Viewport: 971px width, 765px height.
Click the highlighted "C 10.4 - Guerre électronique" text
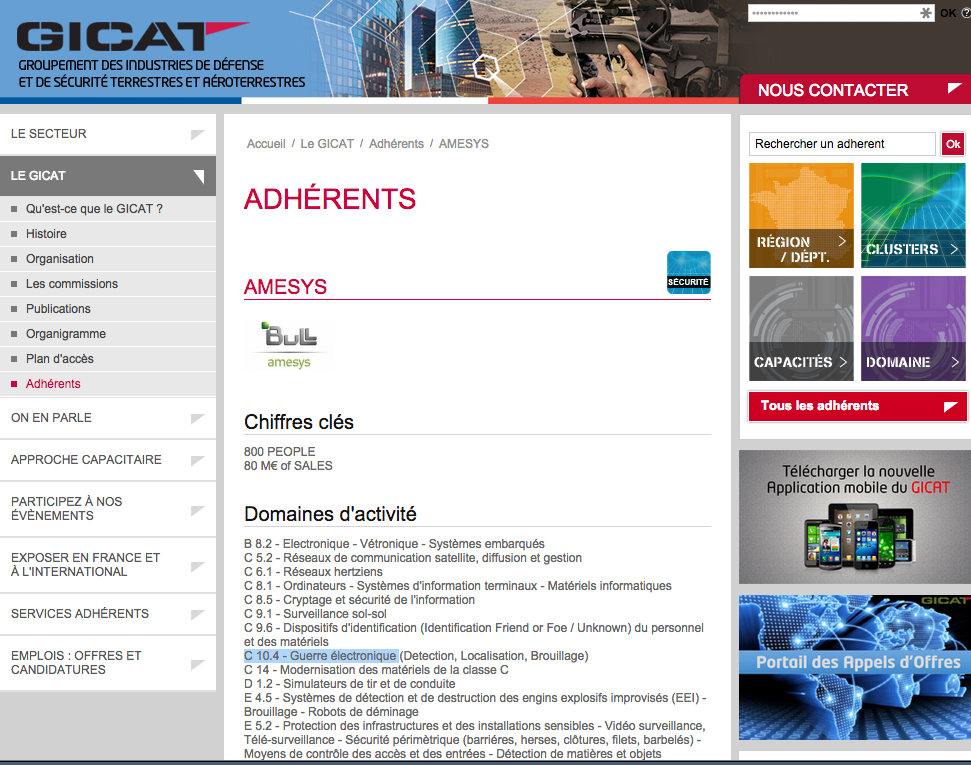pyautogui.click(x=320, y=656)
